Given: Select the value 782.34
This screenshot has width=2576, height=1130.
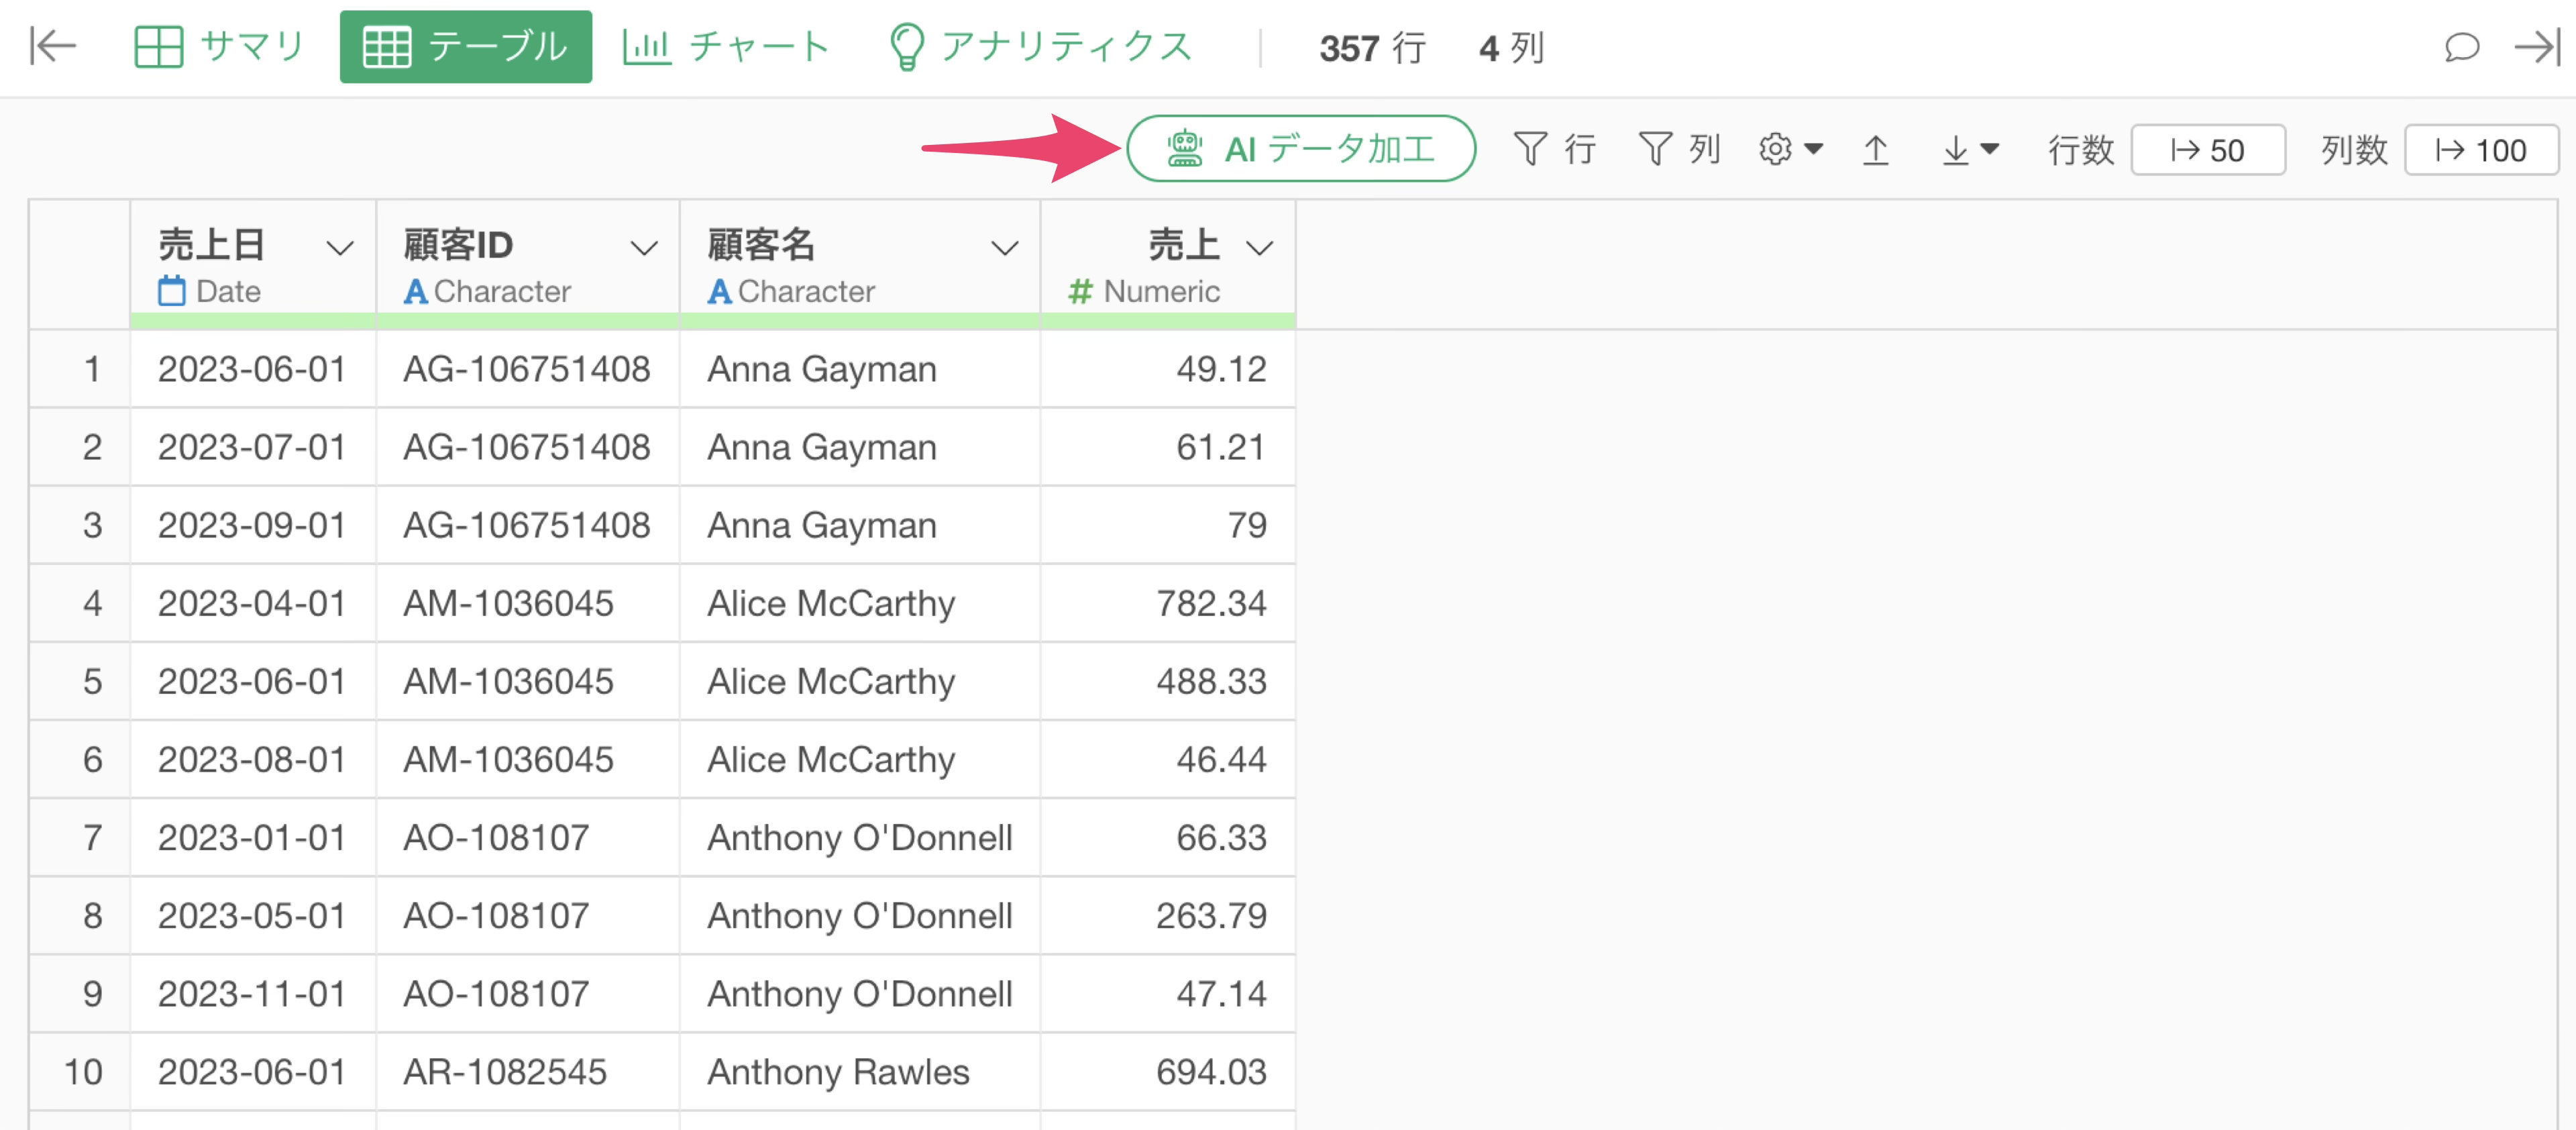Looking at the screenshot, I should 1168,603.
